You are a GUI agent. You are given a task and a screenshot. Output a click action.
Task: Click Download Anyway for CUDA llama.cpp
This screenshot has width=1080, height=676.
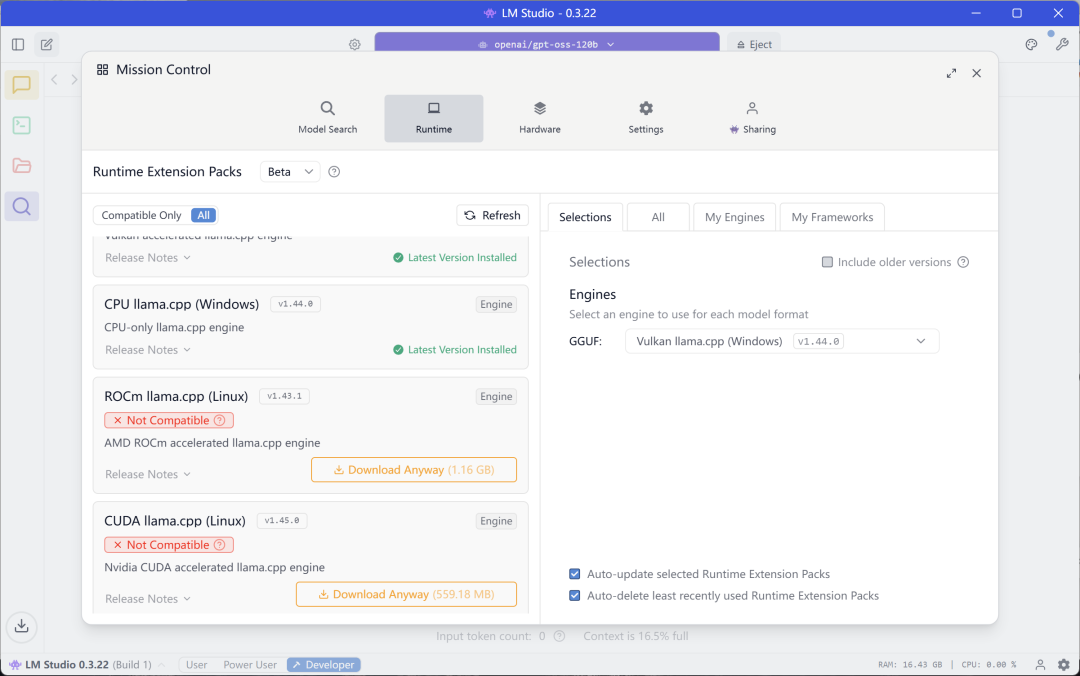[x=406, y=594]
